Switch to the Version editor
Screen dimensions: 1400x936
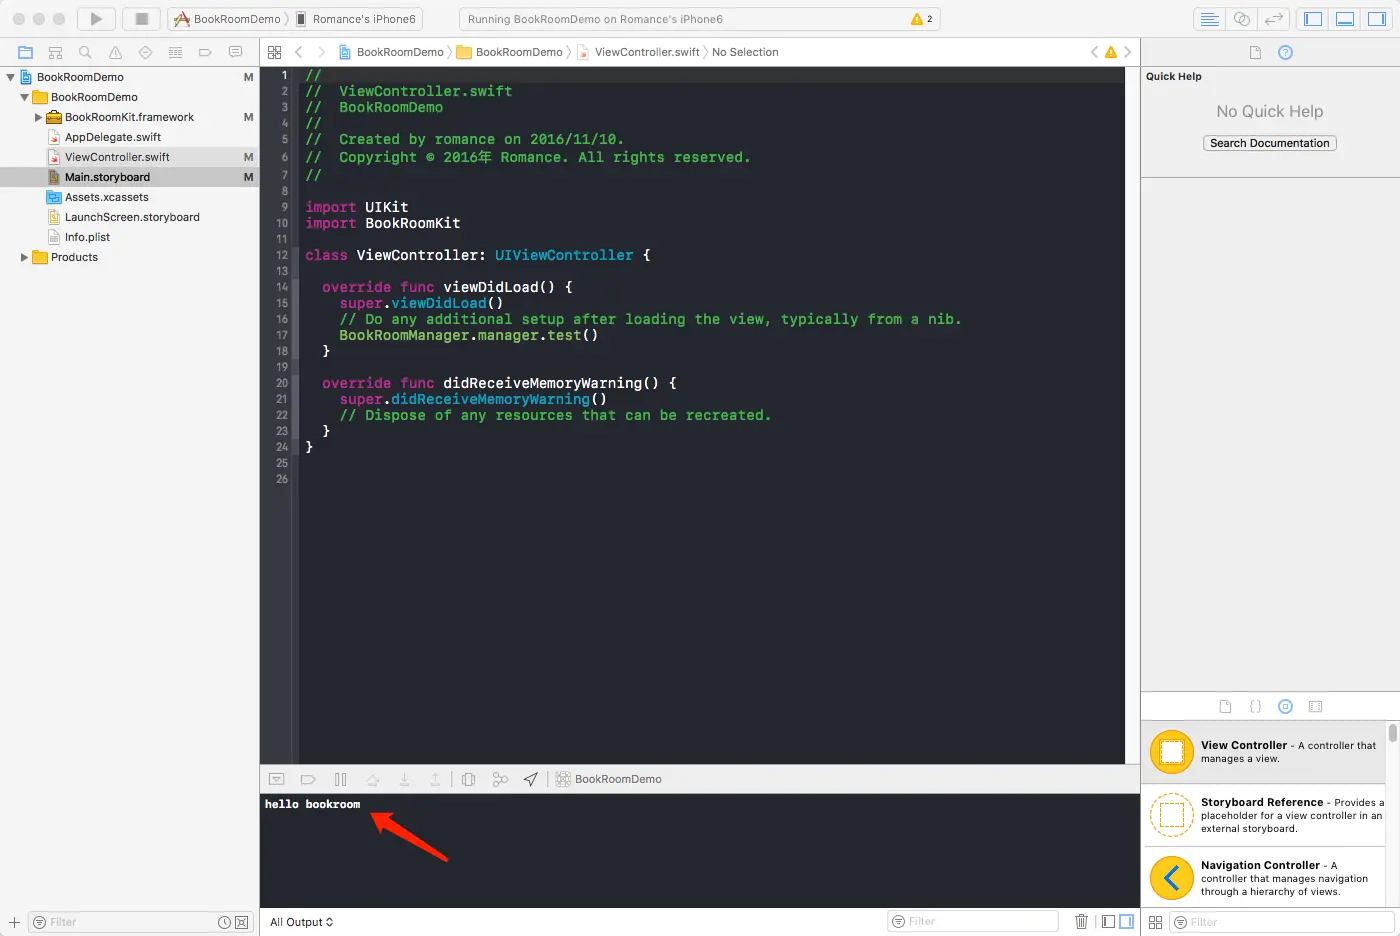[1273, 19]
